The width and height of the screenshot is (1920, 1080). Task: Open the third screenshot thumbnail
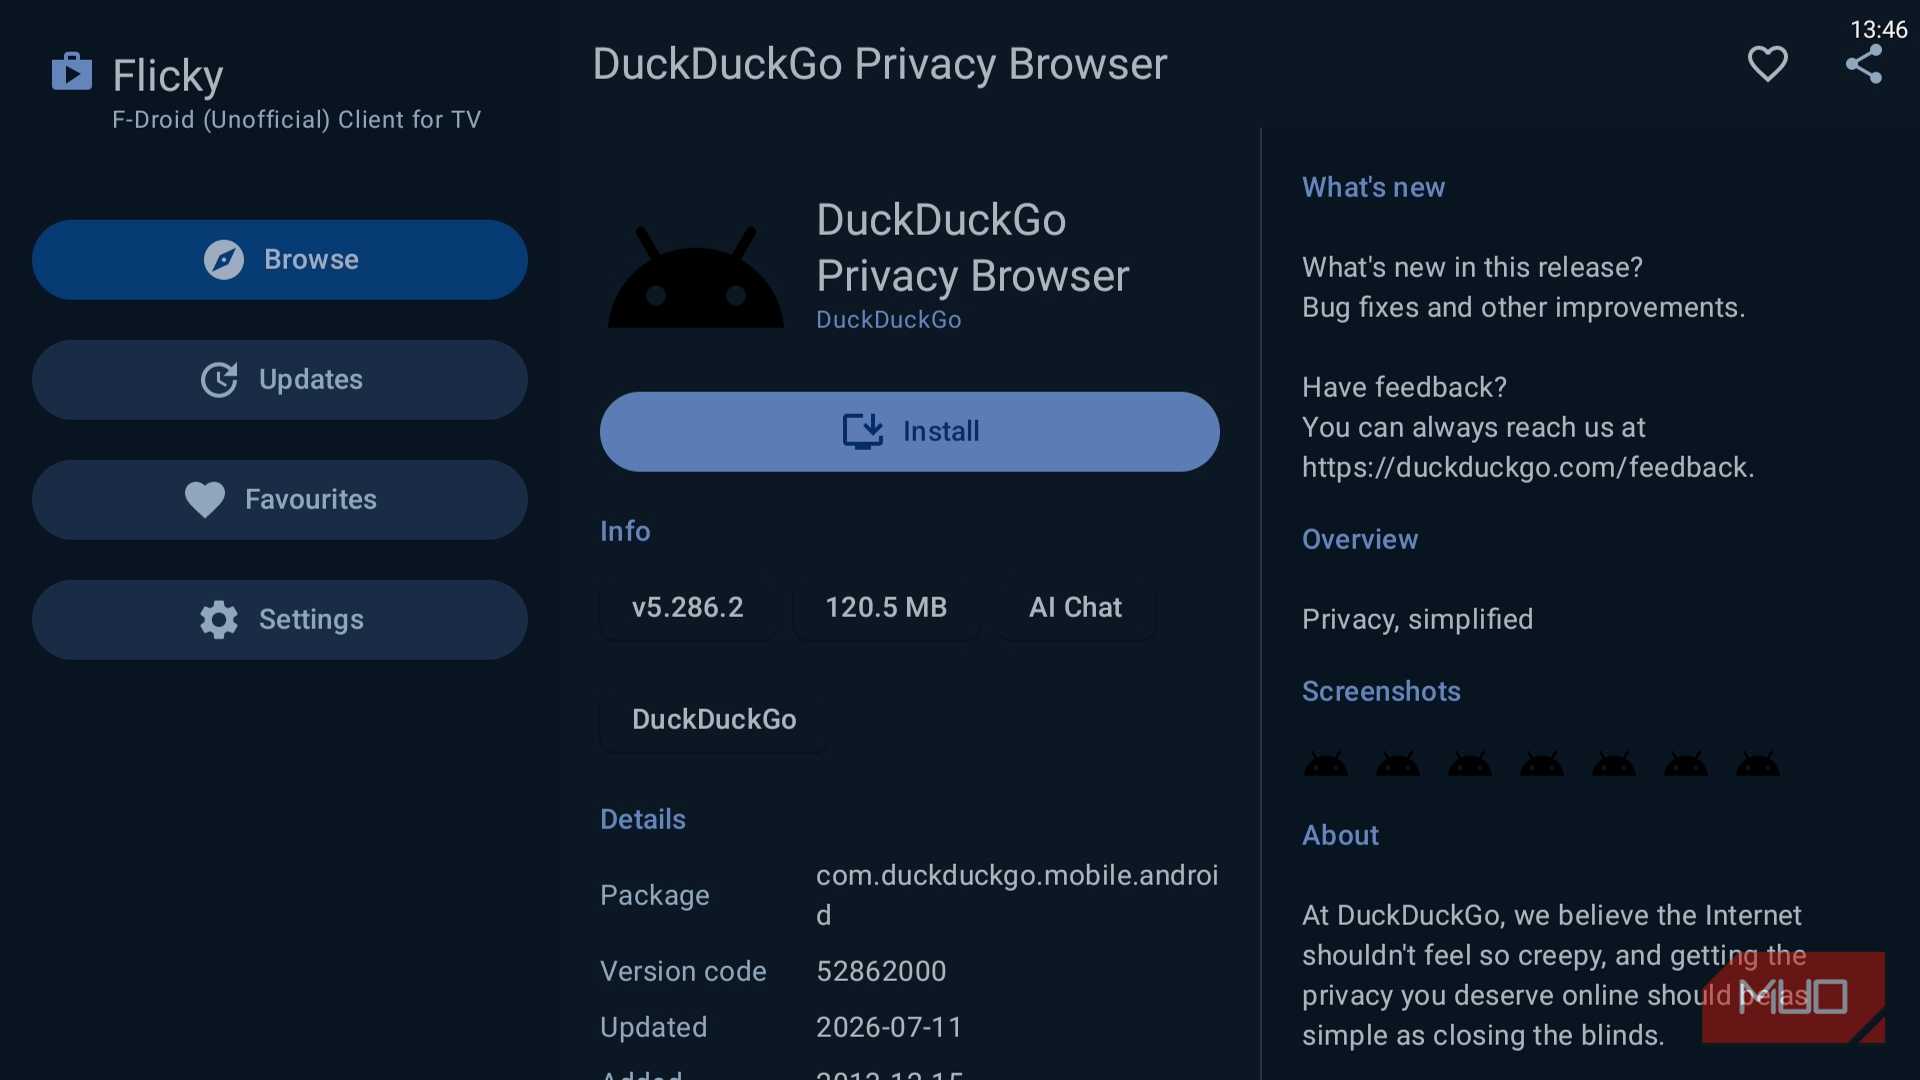coord(1470,764)
